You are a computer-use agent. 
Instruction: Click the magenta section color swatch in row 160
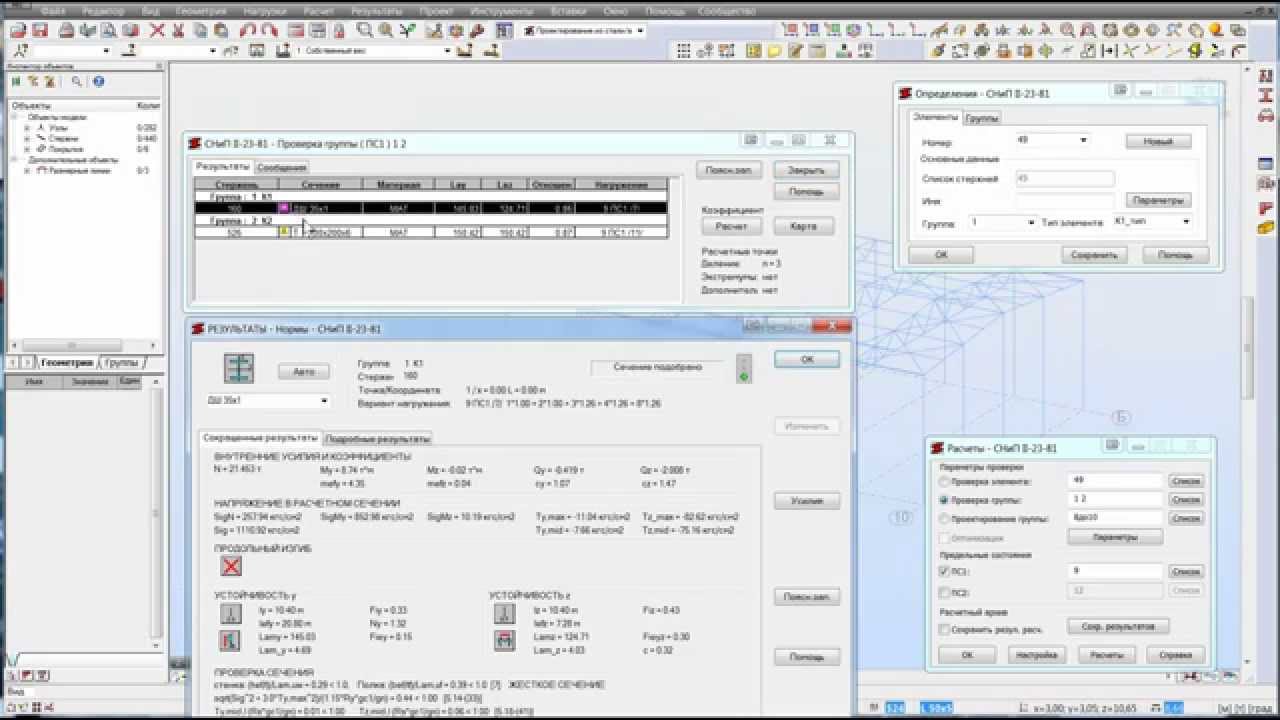pyautogui.click(x=284, y=208)
